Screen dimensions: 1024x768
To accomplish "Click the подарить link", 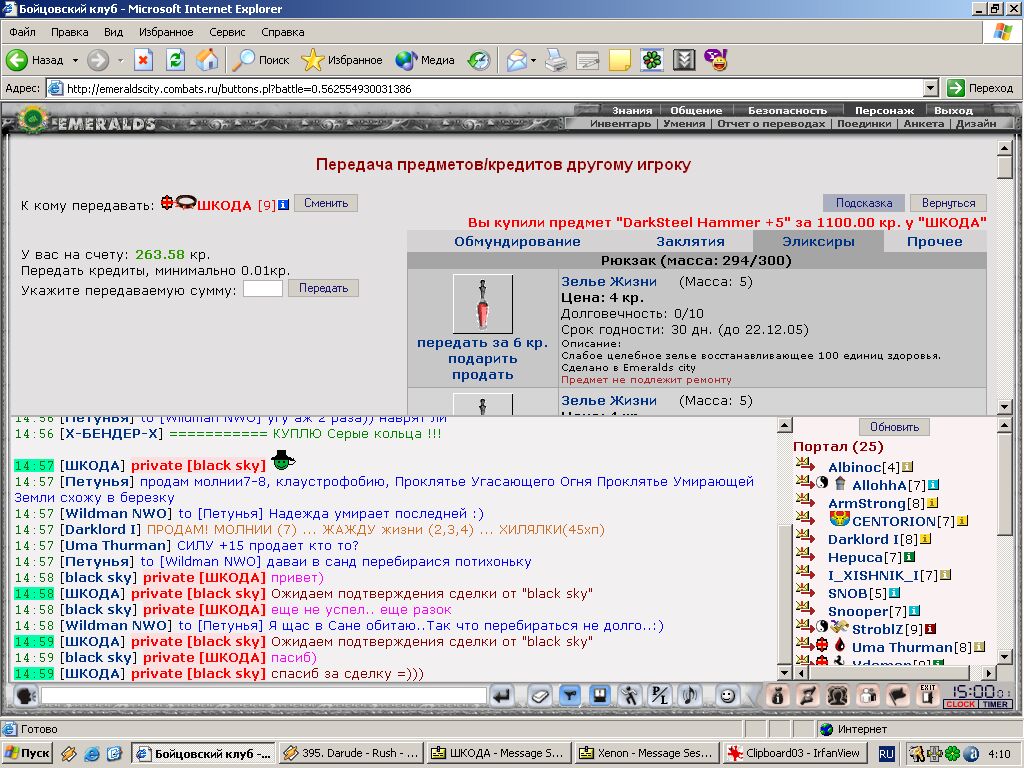I will (482, 359).
